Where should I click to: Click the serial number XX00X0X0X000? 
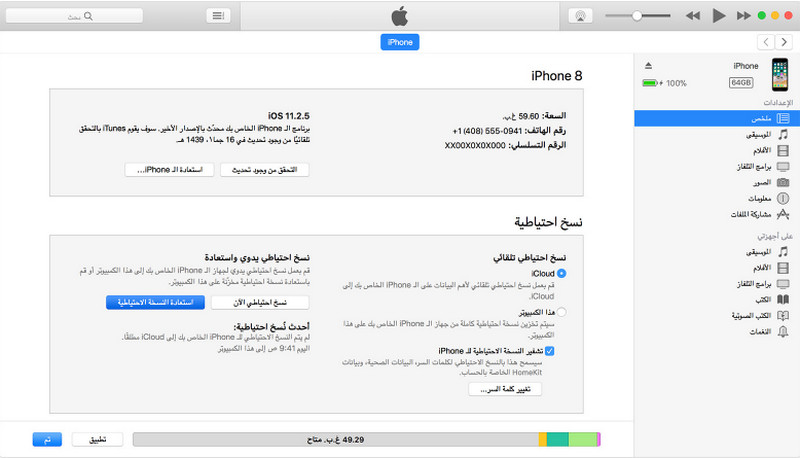pos(475,145)
